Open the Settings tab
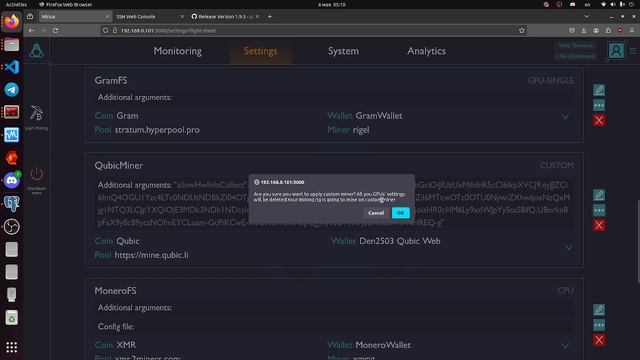This screenshot has width=640, height=360. (260, 51)
